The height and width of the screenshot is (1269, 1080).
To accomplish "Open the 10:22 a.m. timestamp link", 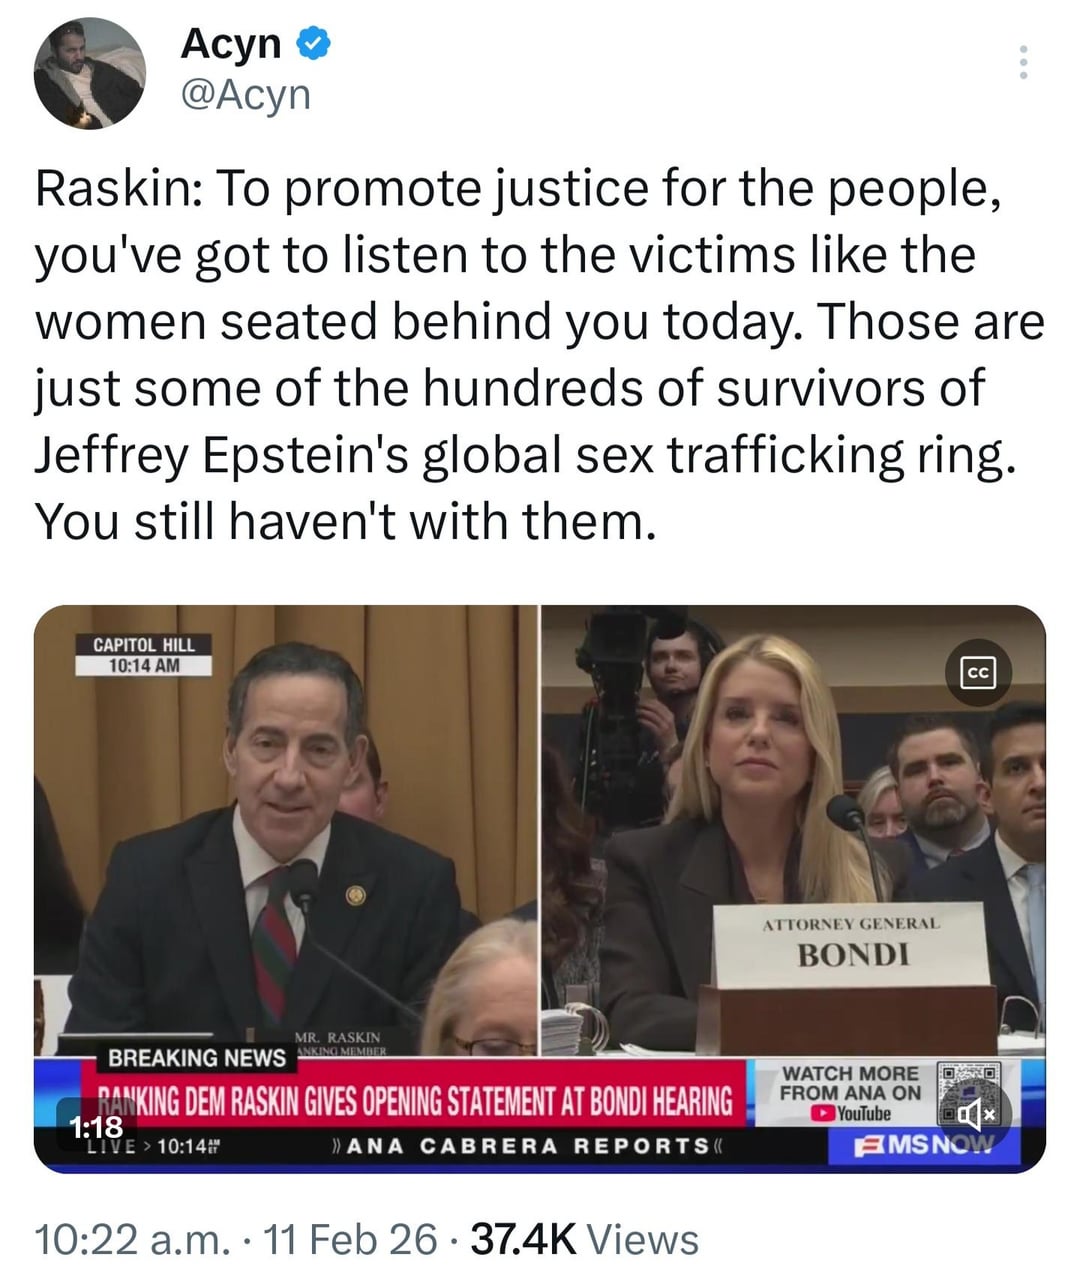I will coord(133,1240).
